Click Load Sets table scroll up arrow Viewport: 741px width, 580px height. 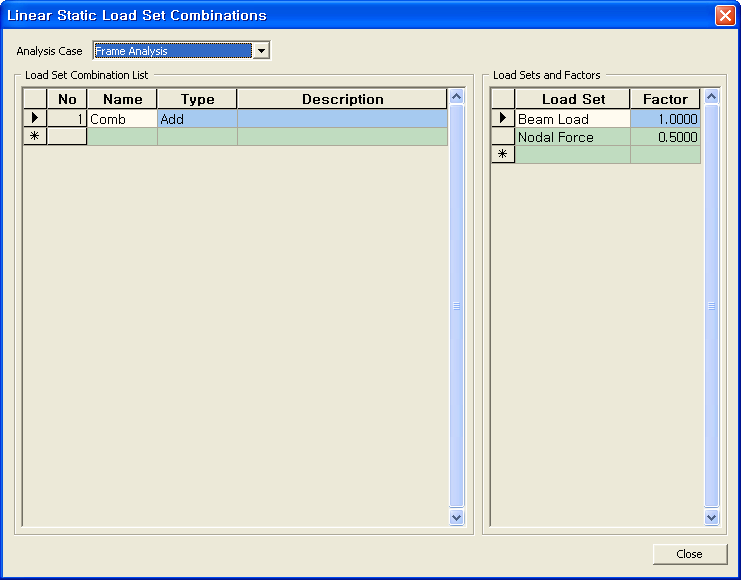point(711,97)
